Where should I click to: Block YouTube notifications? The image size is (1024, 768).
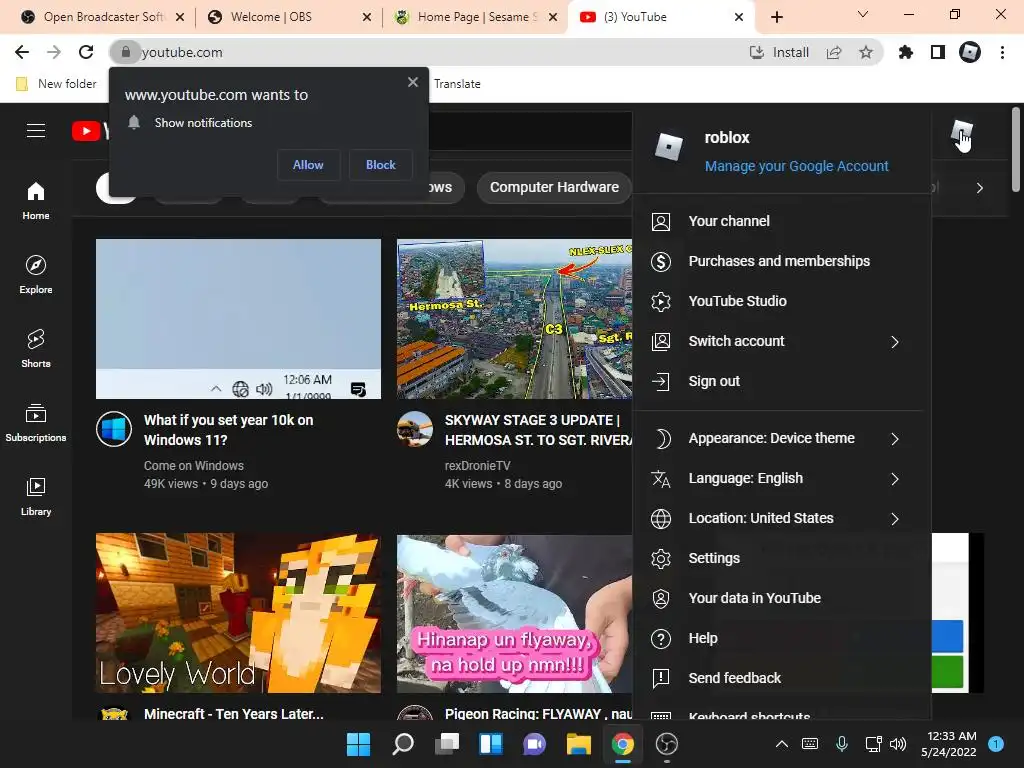381,165
